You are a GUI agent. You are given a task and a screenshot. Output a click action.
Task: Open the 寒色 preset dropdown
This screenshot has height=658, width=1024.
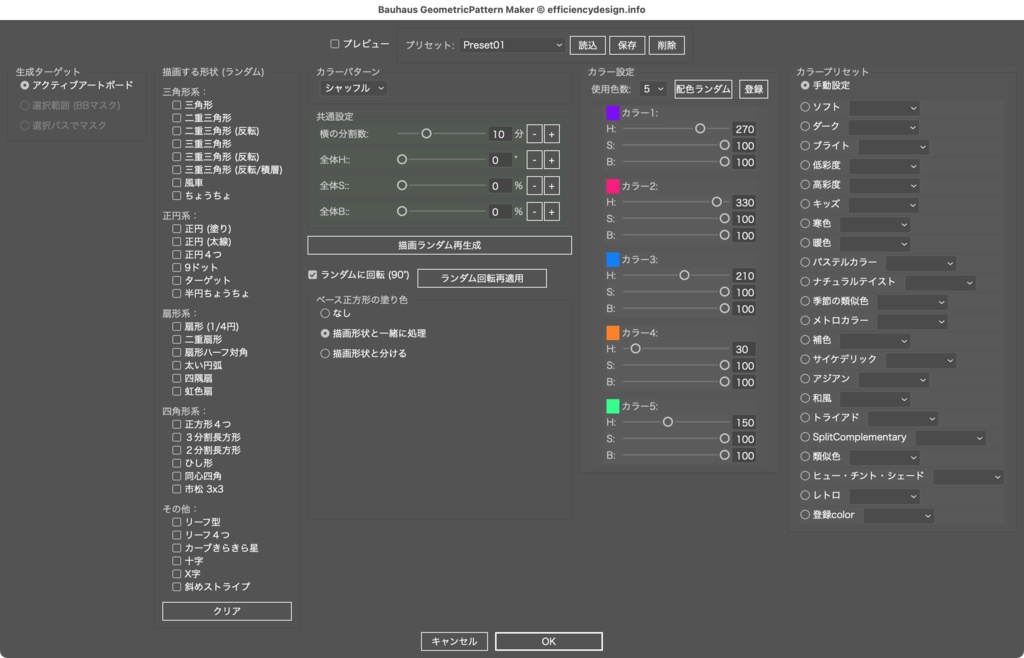[x=874, y=225]
